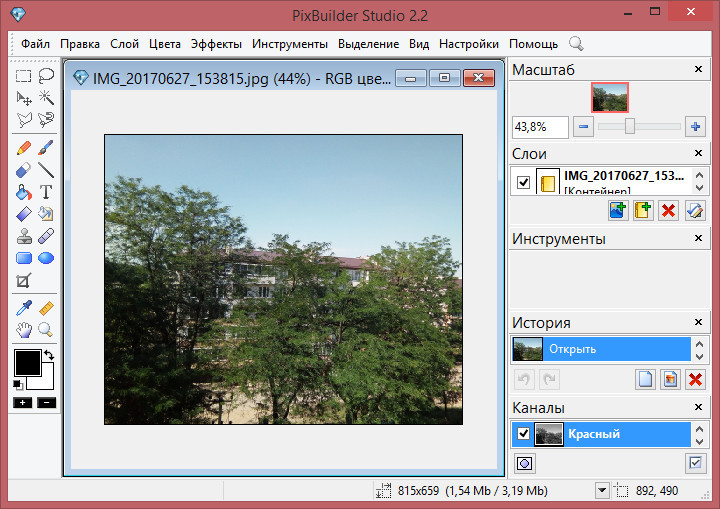Image resolution: width=720 pixels, height=509 pixels.
Task: Select the polygonal lasso tool
Action: point(24,120)
